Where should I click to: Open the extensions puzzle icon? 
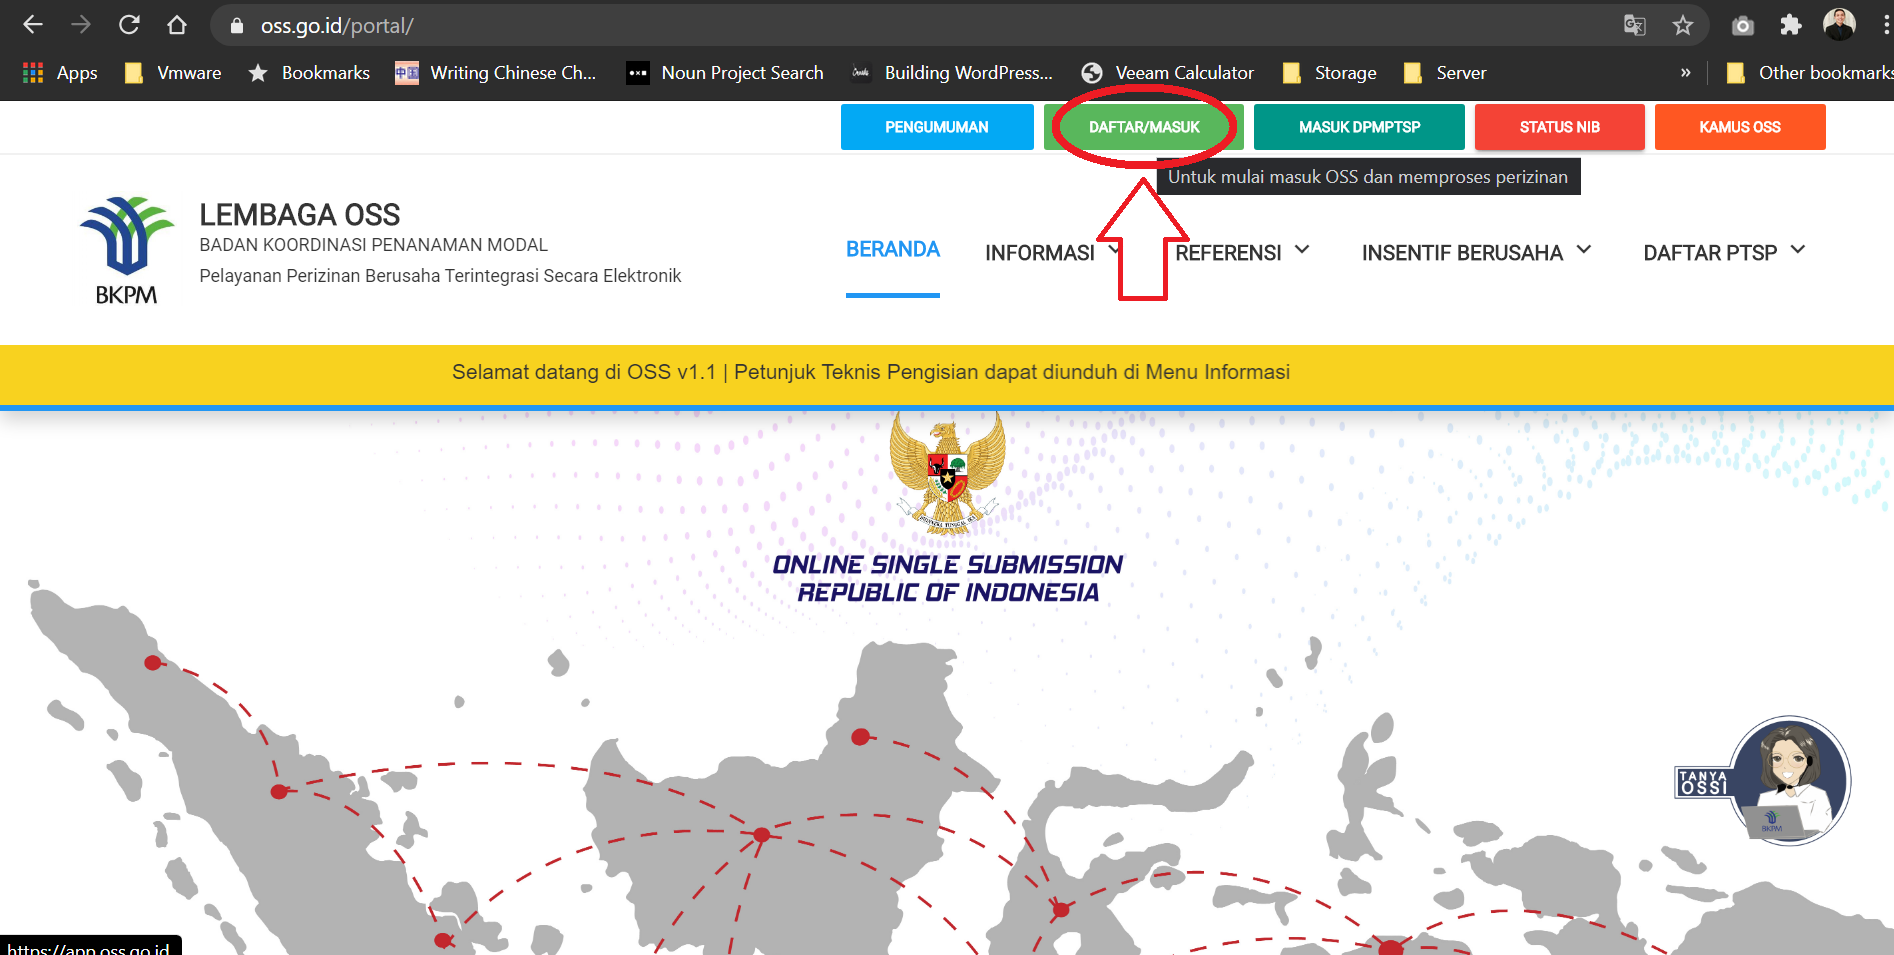[1791, 25]
